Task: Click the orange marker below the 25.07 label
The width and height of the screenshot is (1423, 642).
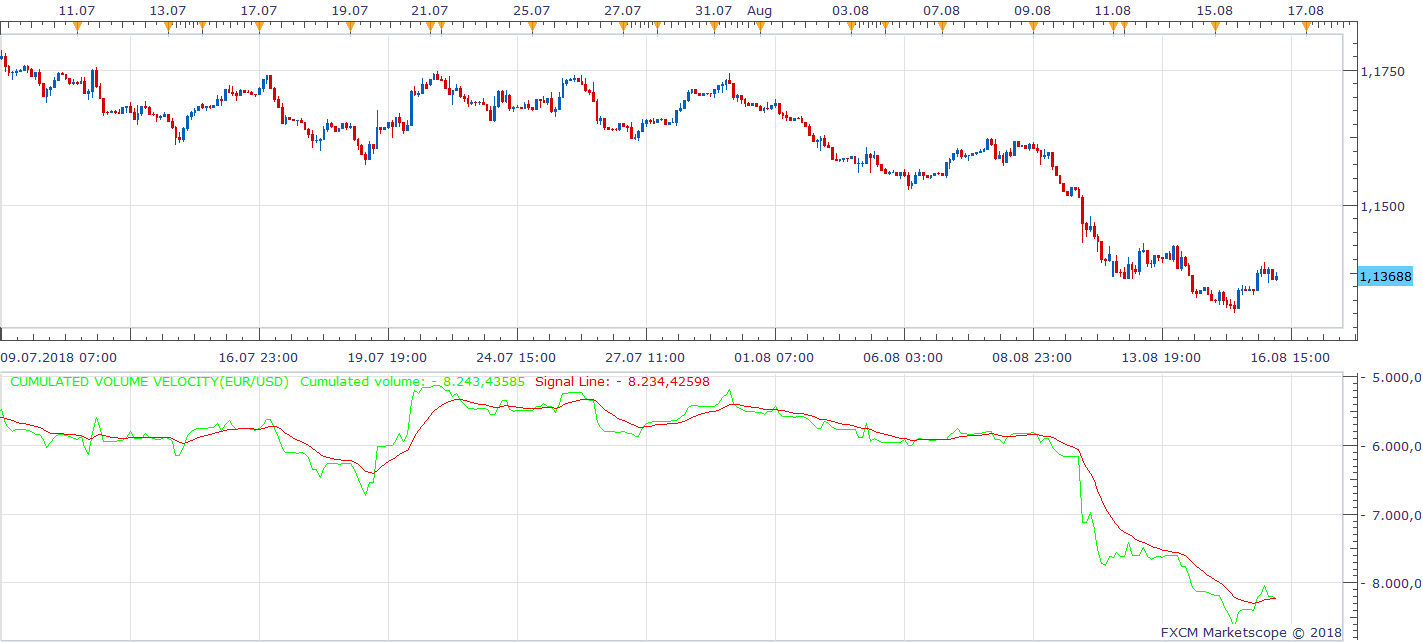Action: (x=532, y=27)
